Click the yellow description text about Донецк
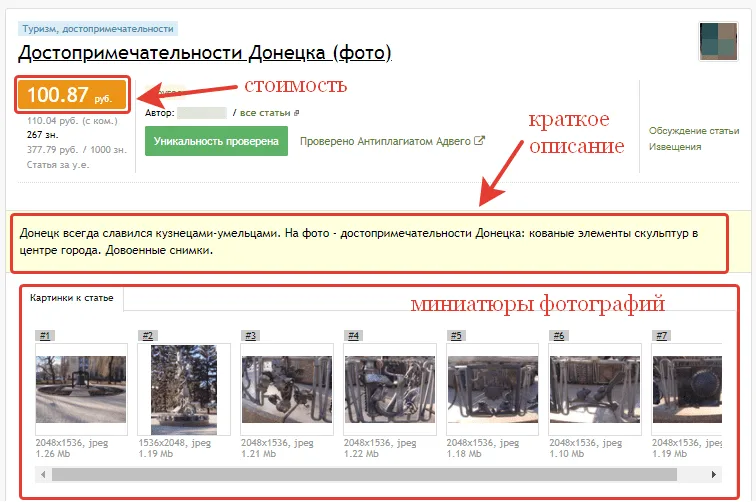The image size is (756, 502). click(x=359, y=242)
